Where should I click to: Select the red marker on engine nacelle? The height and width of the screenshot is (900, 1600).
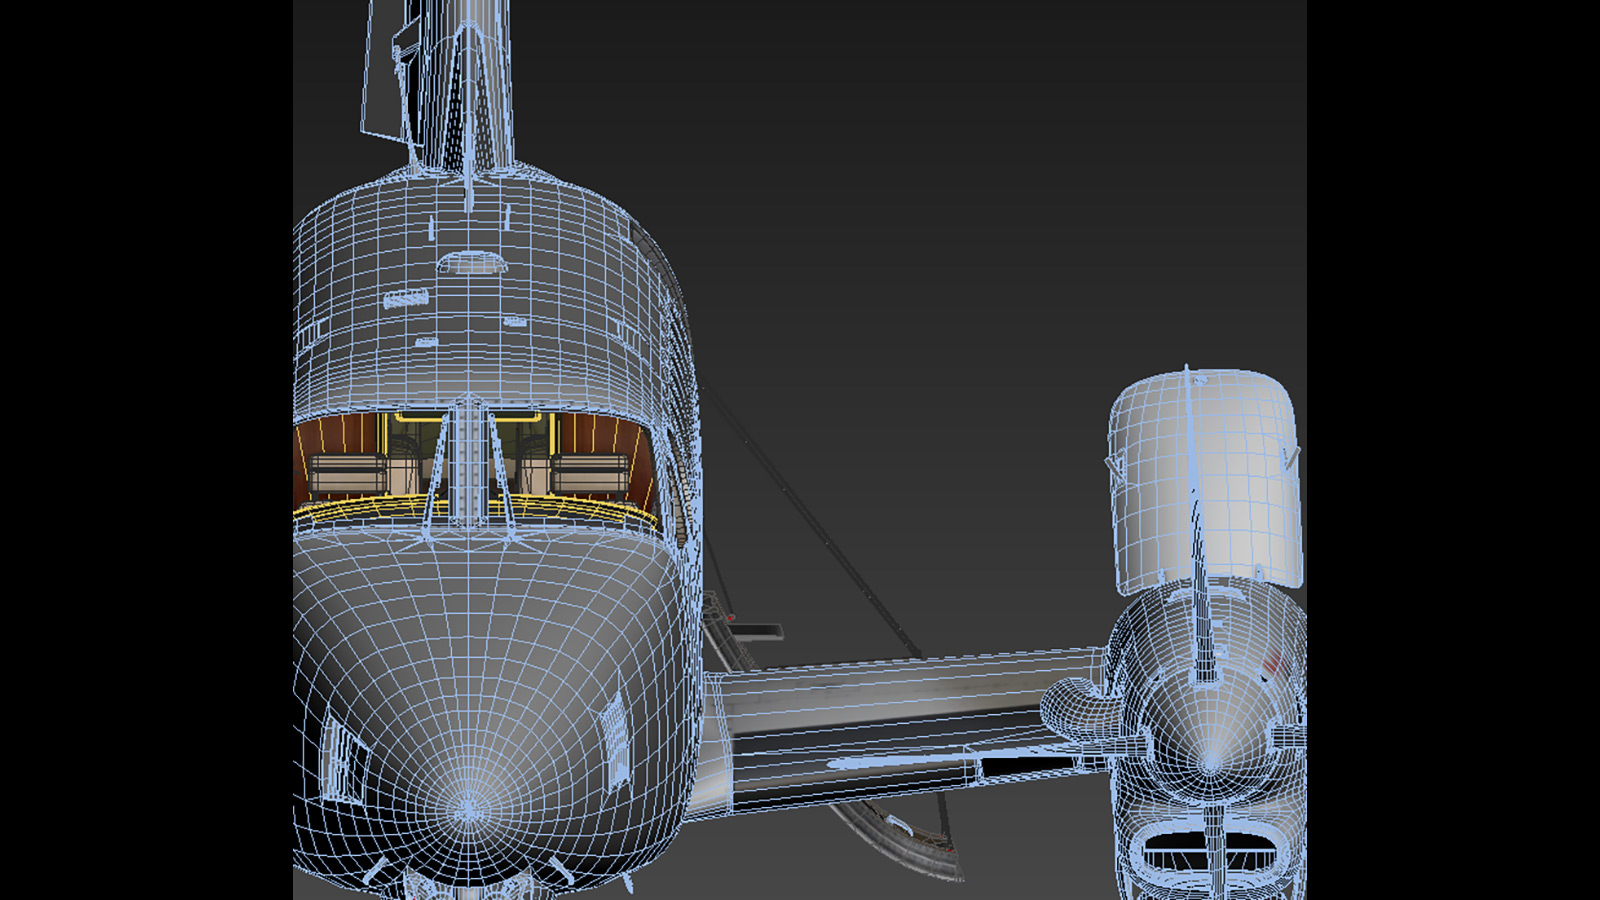[x=1272, y=662]
